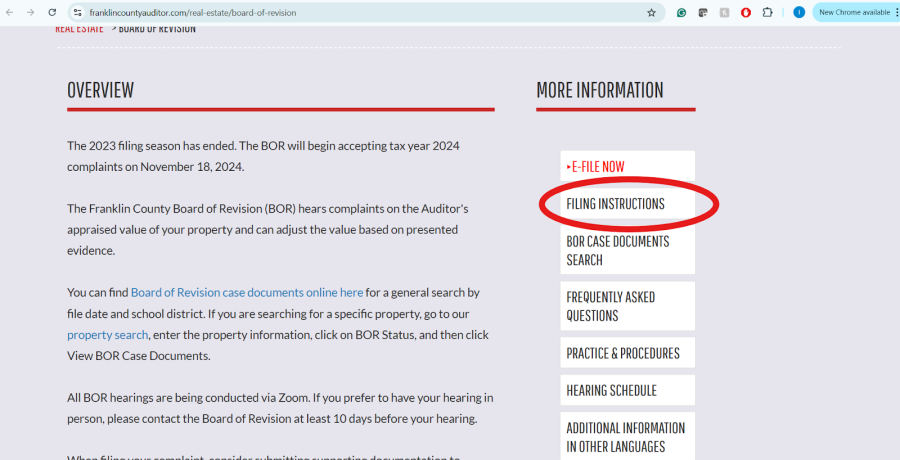Click the red stop-hand blocker extension icon
The image size is (900, 460).
point(745,13)
